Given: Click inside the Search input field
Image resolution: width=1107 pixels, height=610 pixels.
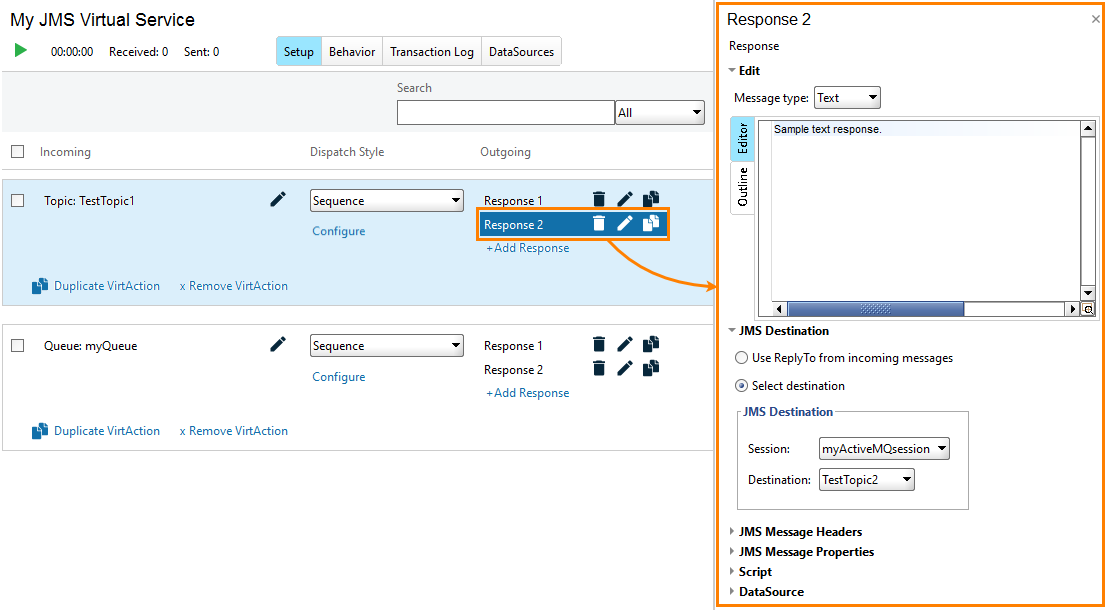Looking at the screenshot, I should click(505, 112).
